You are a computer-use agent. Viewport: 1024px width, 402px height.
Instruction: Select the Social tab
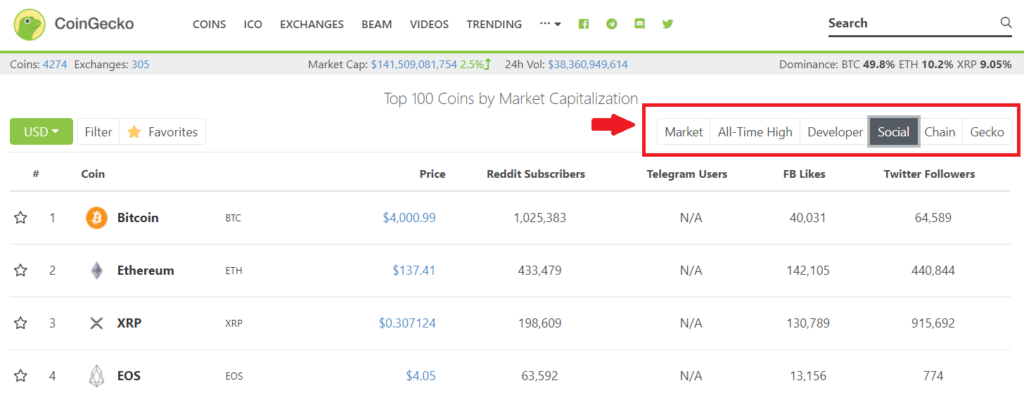coord(893,132)
